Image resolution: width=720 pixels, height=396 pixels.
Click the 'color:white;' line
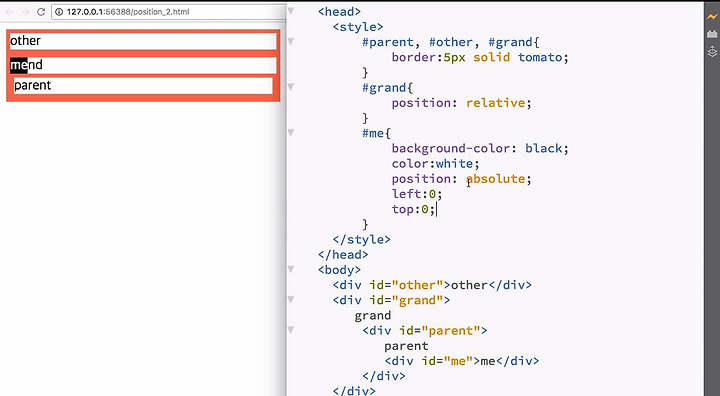click(x=435, y=164)
